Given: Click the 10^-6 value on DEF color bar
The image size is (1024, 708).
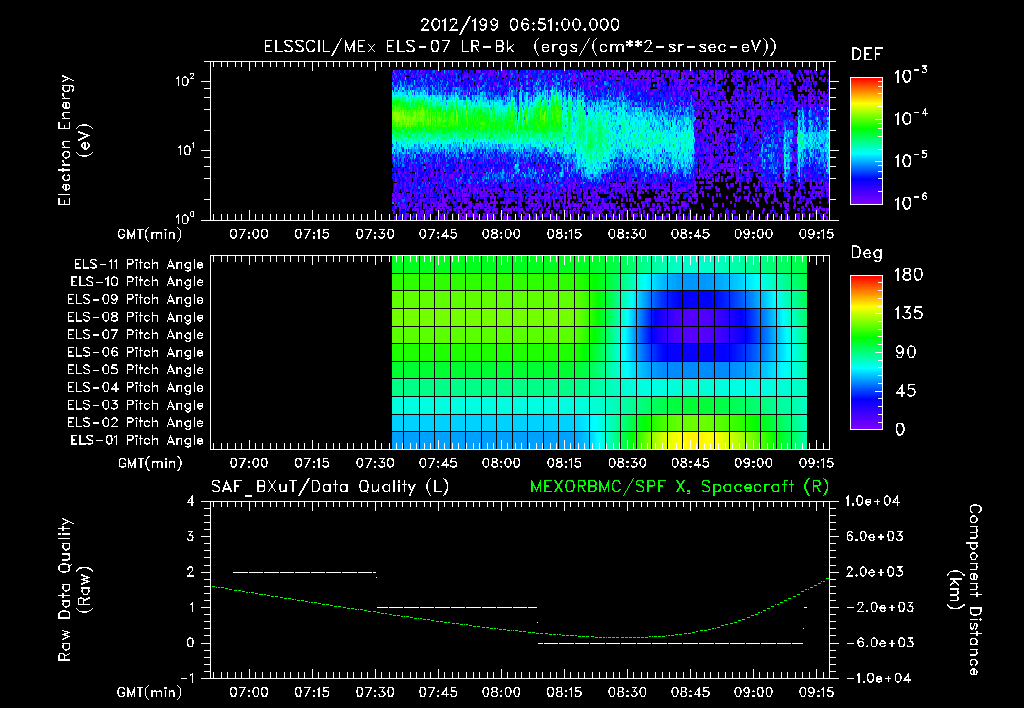Looking at the screenshot, I should (x=910, y=202).
